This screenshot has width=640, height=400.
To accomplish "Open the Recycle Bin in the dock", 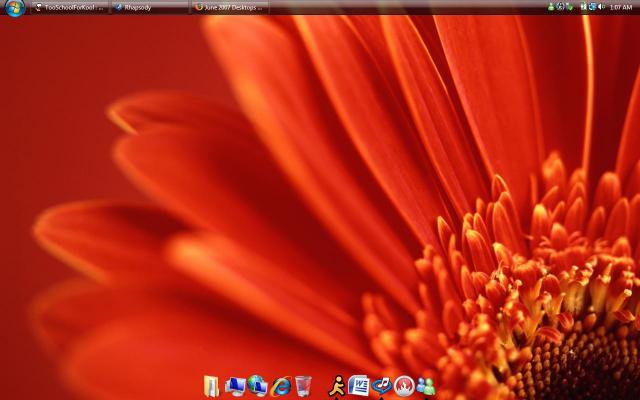I will point(303,386).
